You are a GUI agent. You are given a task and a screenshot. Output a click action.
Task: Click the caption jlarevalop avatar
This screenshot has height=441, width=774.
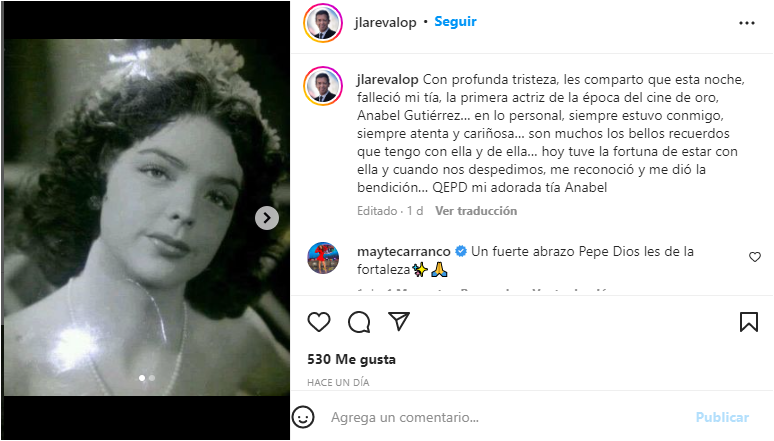(x=323, y=86)
